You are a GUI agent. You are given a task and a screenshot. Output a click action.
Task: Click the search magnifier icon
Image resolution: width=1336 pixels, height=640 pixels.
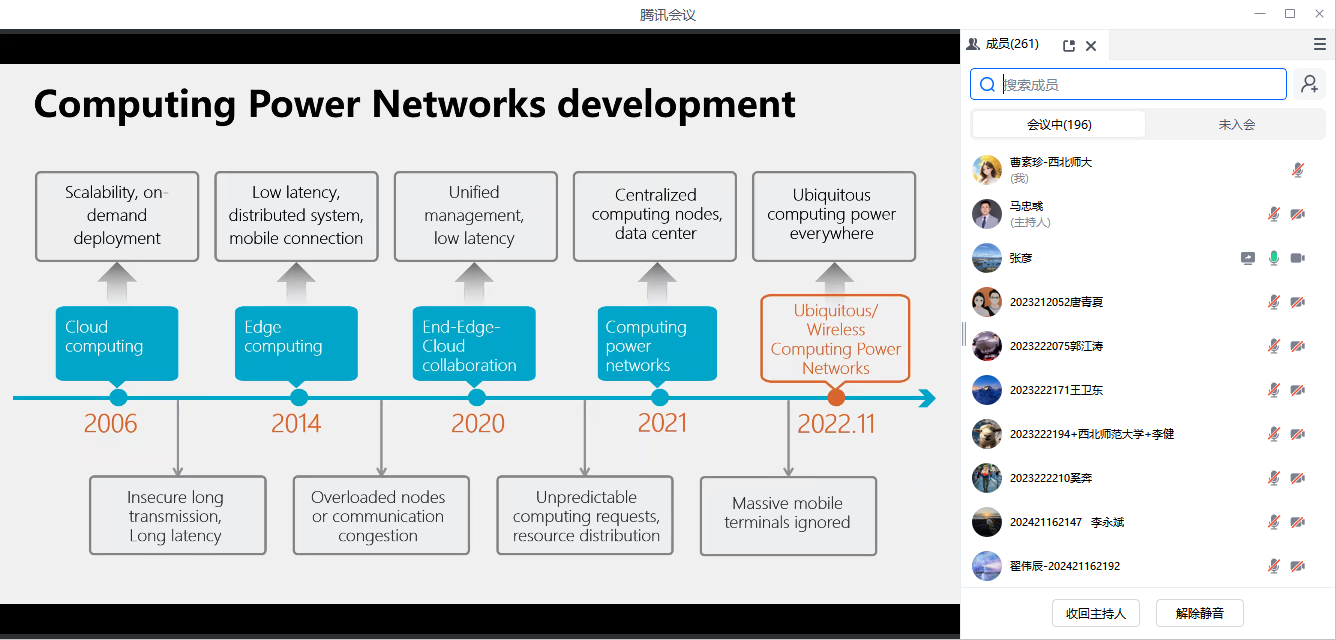pos(987,85)
